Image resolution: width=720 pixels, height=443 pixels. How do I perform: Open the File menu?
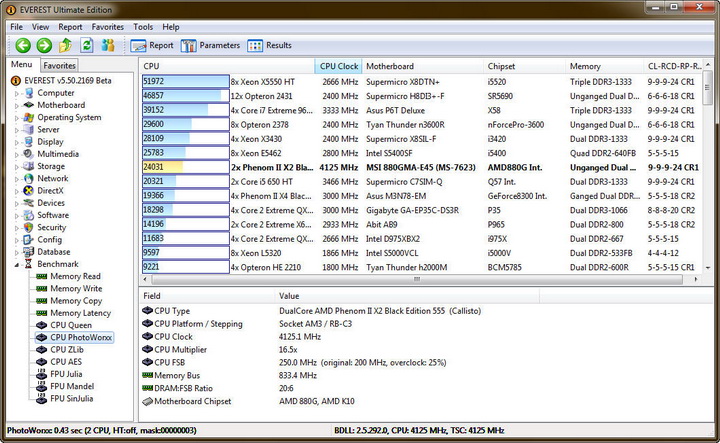point(17,27)
